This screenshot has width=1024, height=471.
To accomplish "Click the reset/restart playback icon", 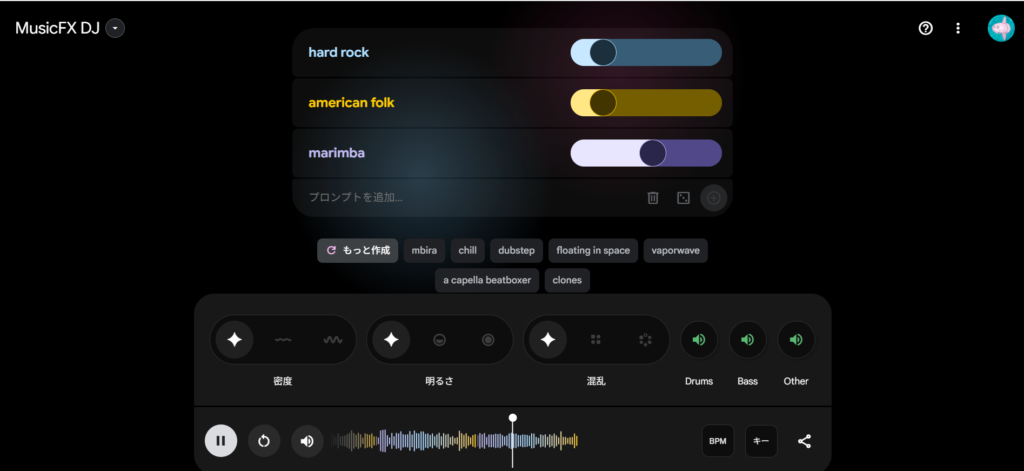I will click(264, 441).
